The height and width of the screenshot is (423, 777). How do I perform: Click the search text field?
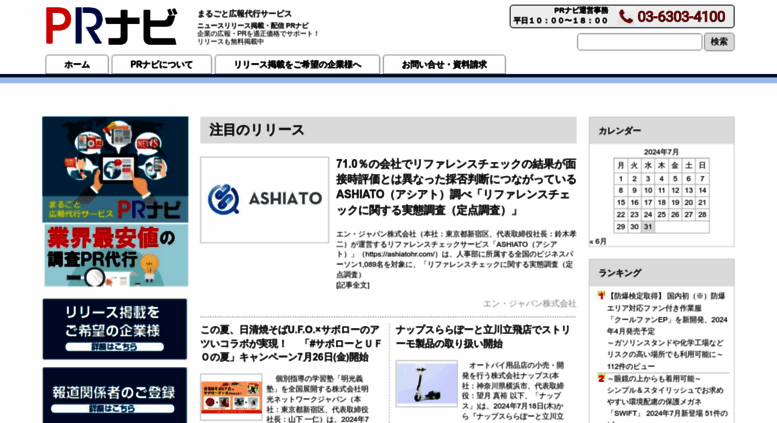pos(639,42)
